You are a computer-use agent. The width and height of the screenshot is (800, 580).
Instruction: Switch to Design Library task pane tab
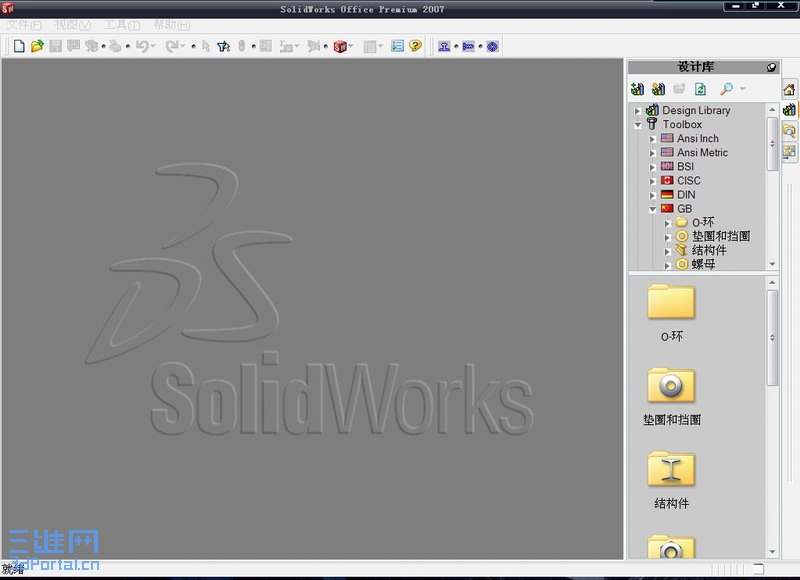(x=789, y=109)
